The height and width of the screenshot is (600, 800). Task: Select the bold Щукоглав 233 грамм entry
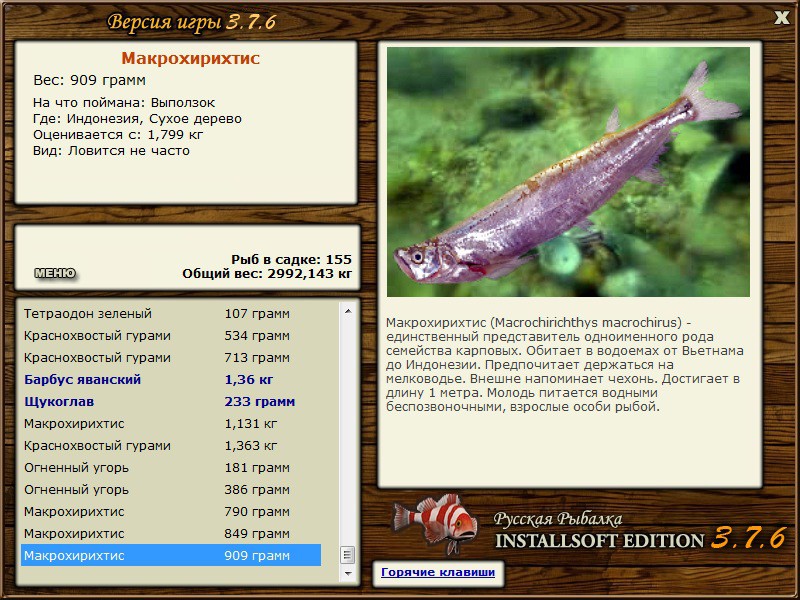(x=171, y=402)
